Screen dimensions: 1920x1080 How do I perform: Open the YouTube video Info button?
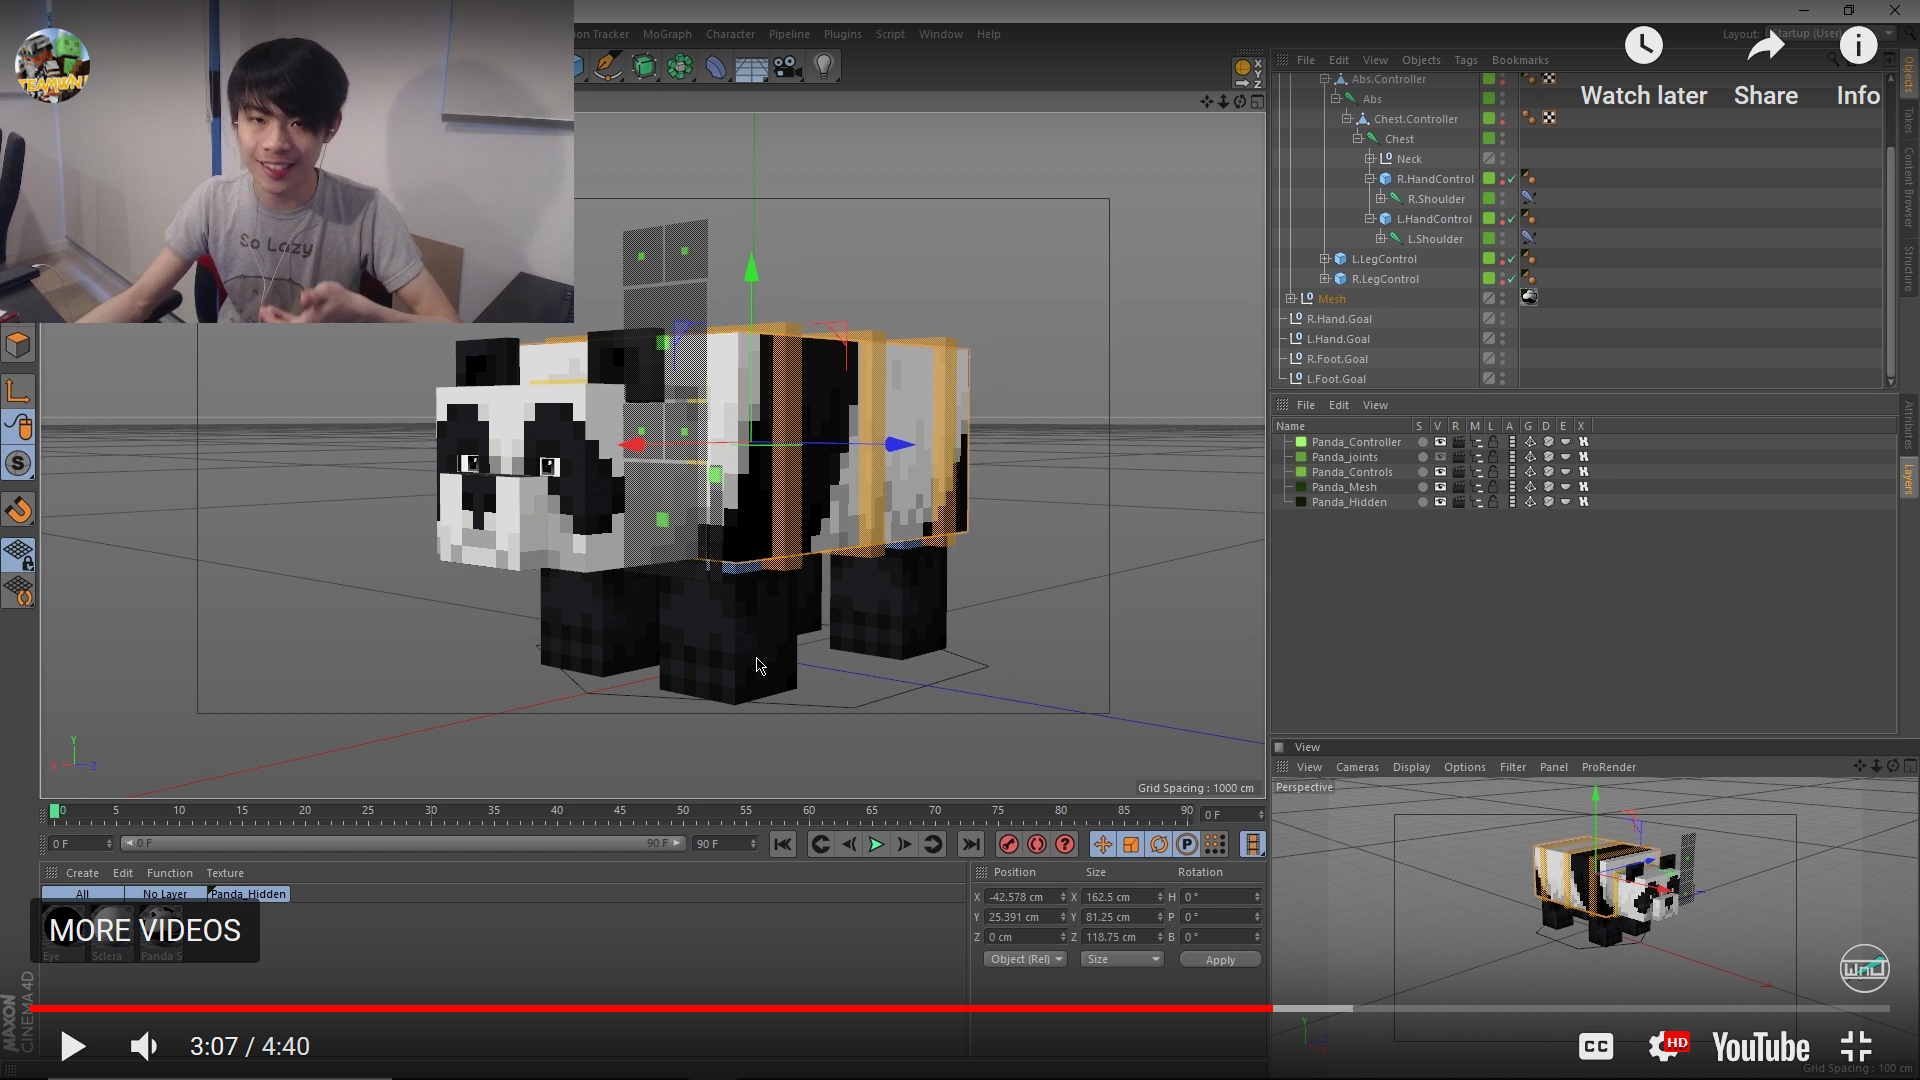click(1858, 68)
